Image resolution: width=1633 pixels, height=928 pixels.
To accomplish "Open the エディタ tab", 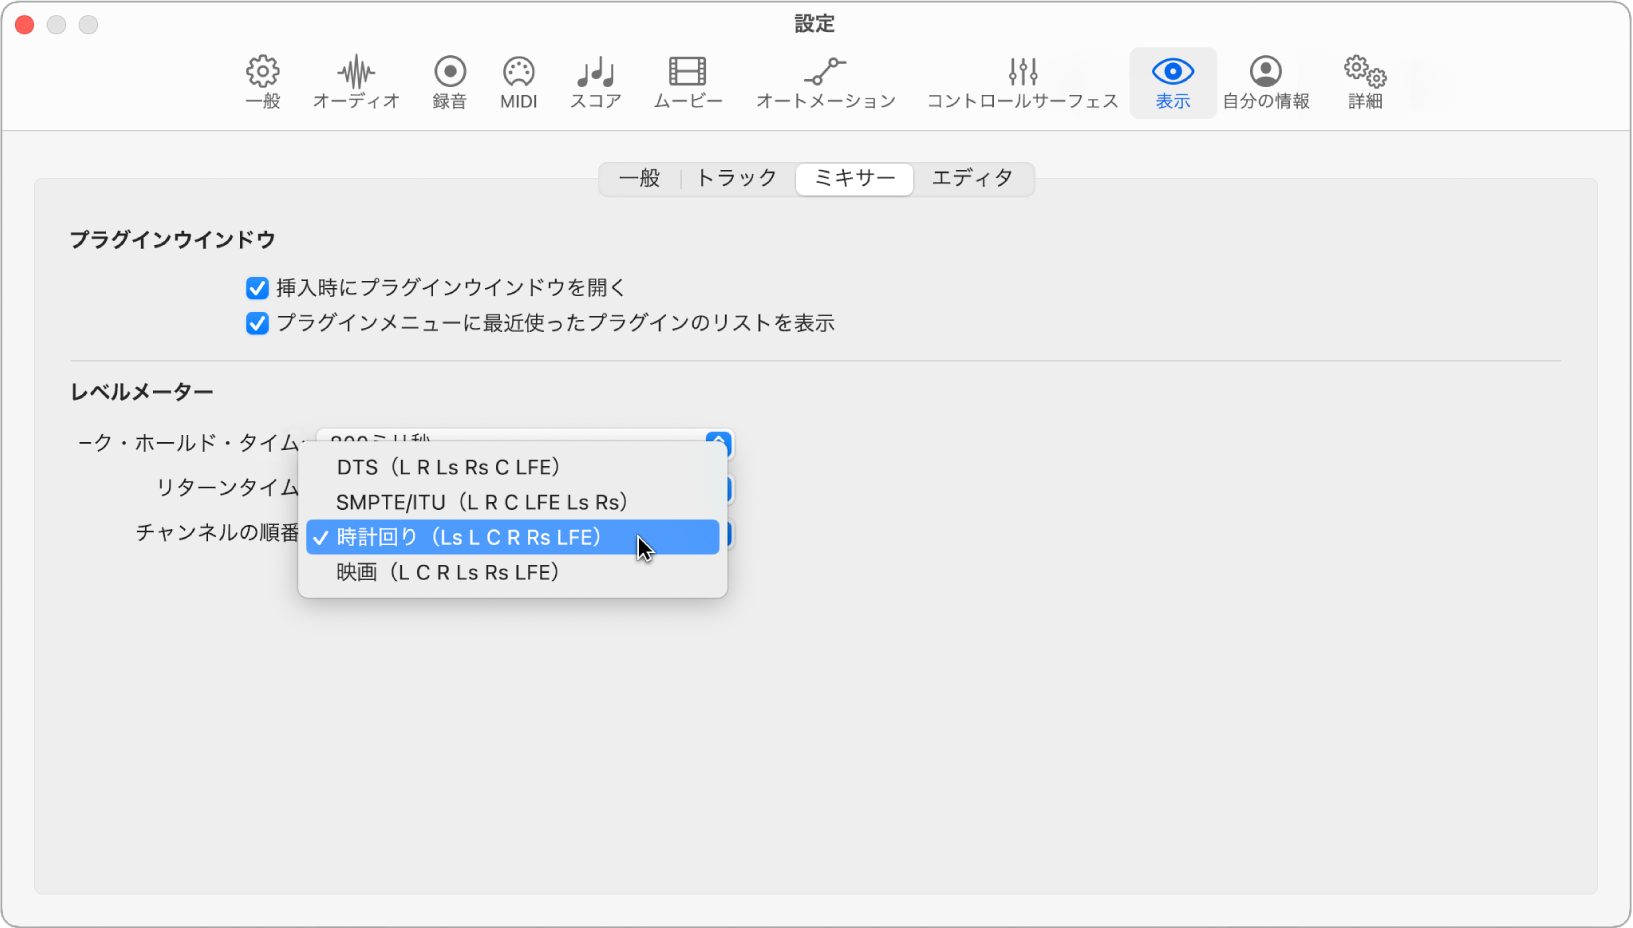I will point(974,179).
